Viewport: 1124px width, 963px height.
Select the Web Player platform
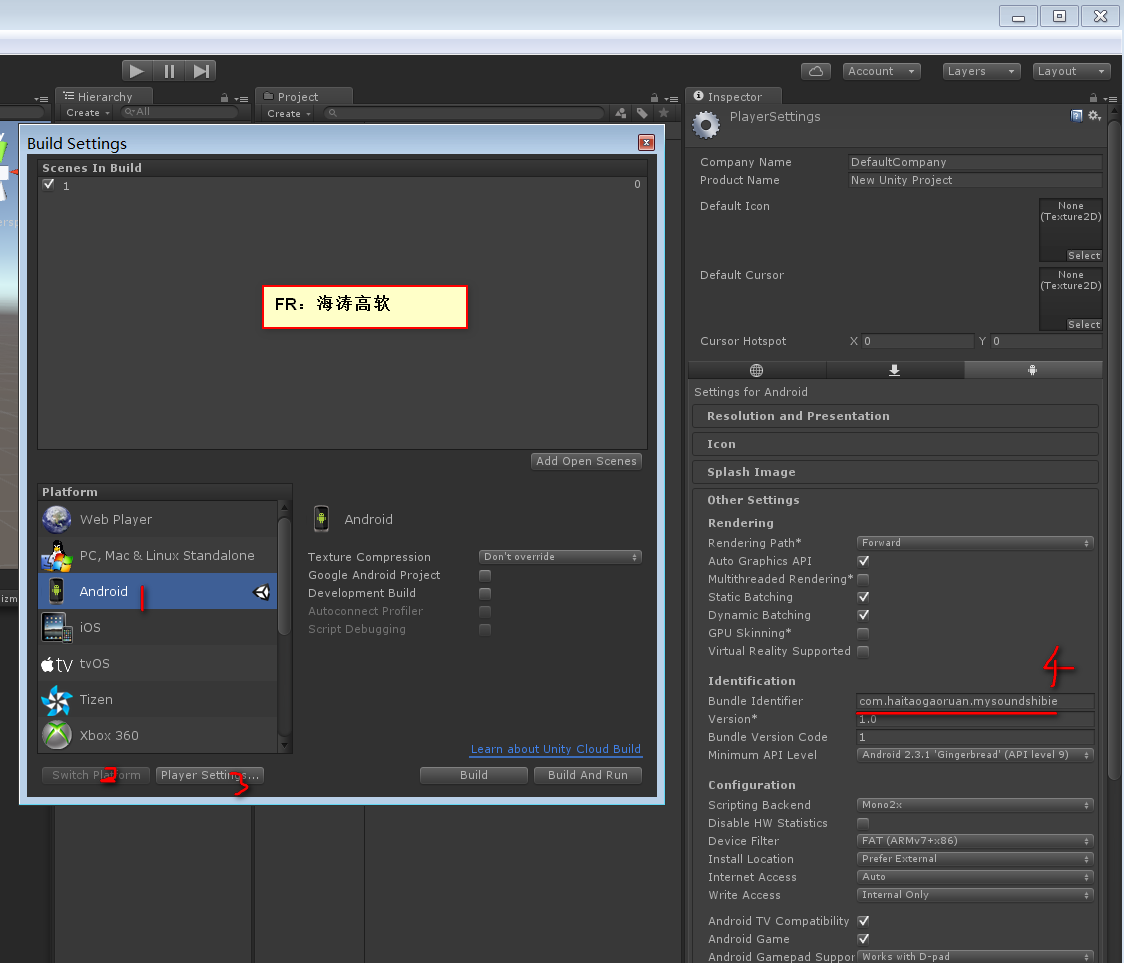point(158,519)
